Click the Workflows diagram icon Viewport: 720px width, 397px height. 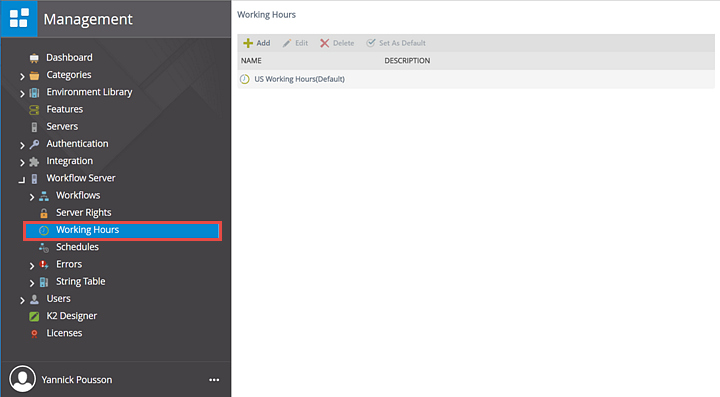coord(44,196)
